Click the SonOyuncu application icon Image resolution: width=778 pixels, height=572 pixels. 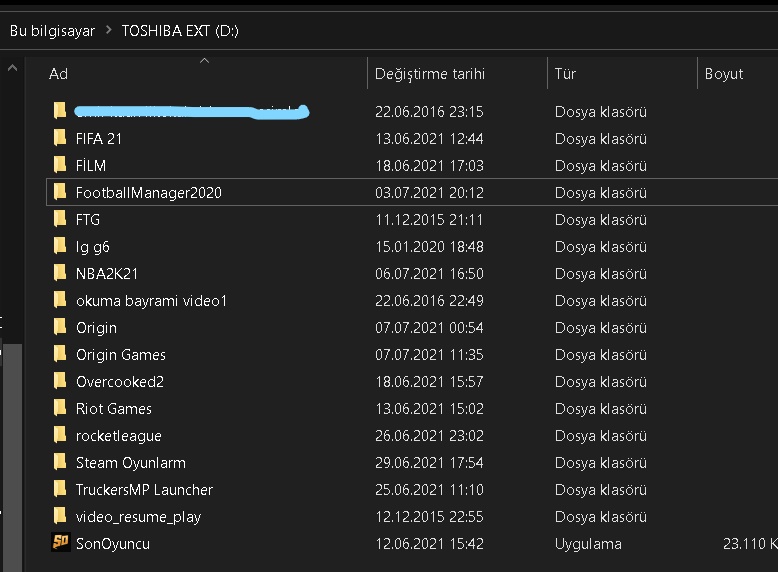coord(61,542)
